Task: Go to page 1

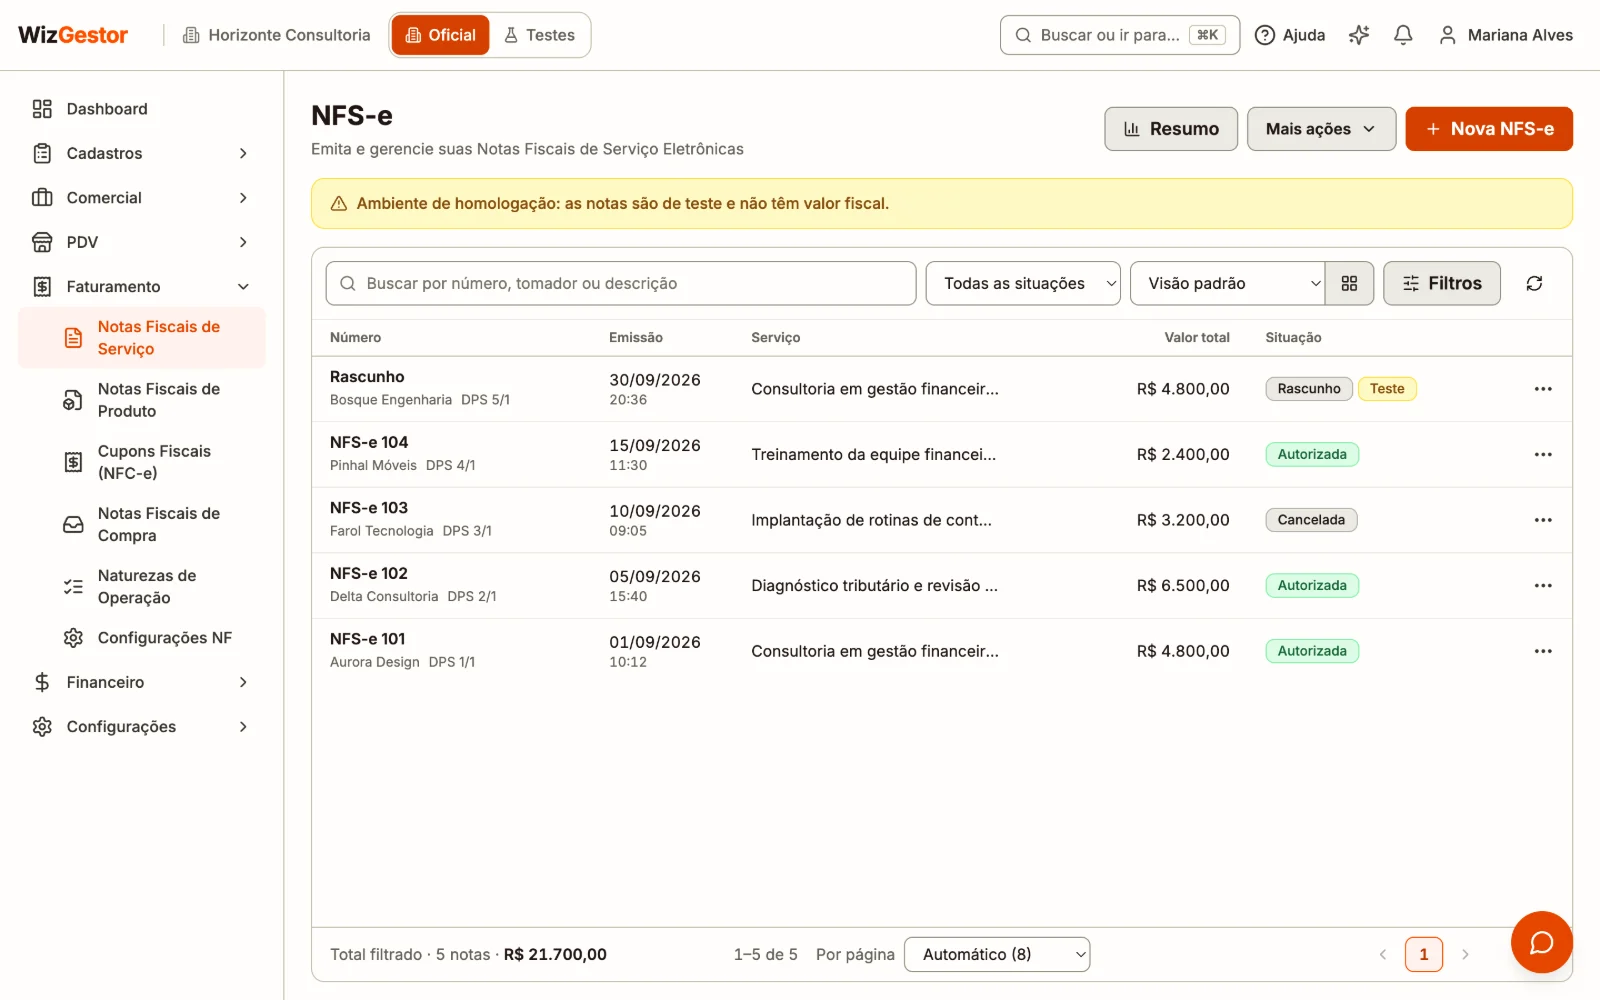Action: [1423, 954]
